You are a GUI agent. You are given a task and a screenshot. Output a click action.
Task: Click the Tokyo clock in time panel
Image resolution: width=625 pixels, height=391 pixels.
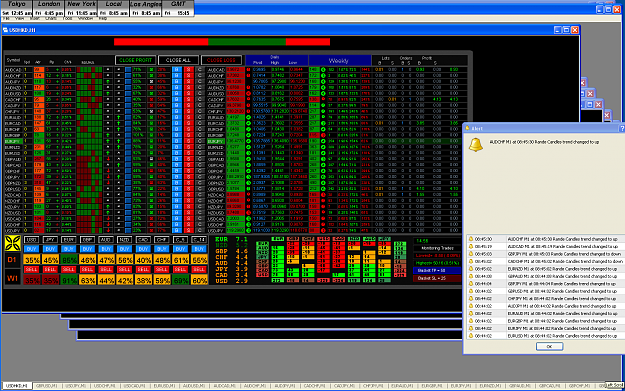click(16, 8)
